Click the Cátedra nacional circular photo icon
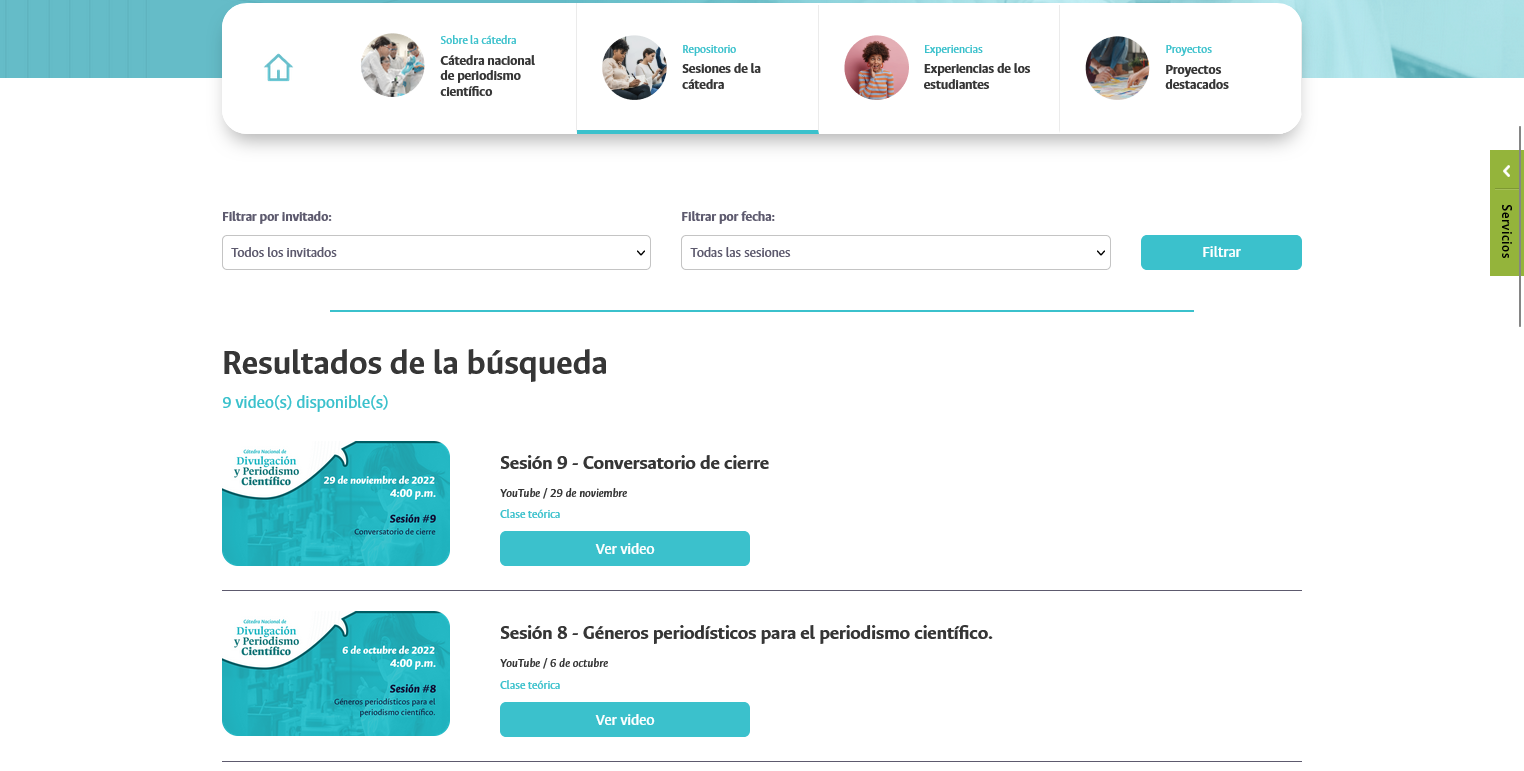1524x771 pixels. [393, 66]
